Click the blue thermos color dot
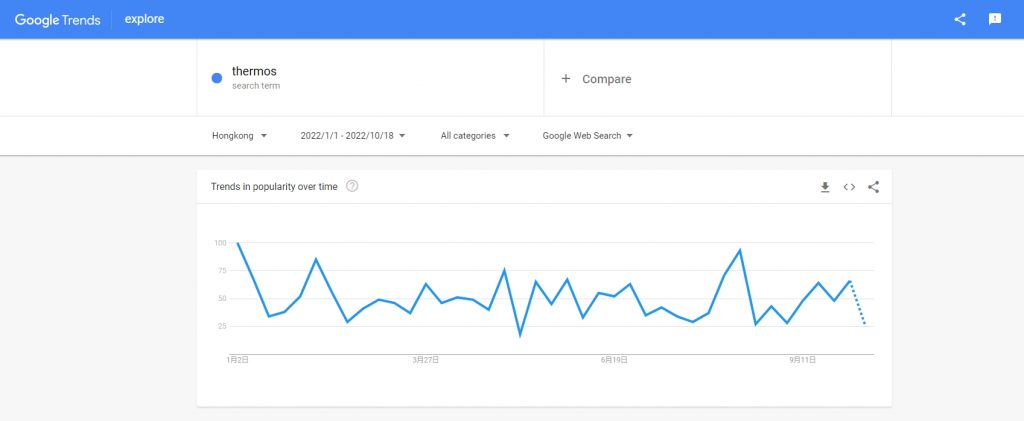 pos(216,79)
